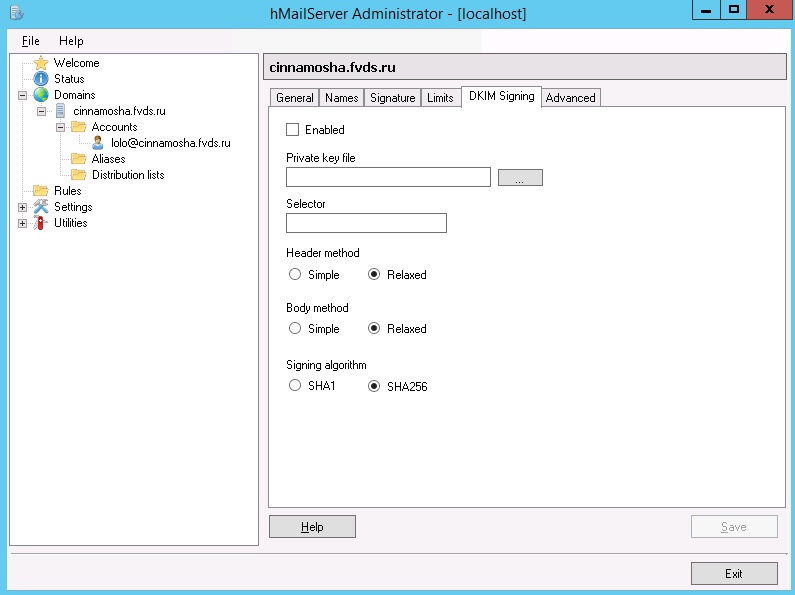Image resolution: width=795 pixels, height=595 pixels.
Task: Browse for private key file button
Action: pyautogui.click(x=520, y=177)
